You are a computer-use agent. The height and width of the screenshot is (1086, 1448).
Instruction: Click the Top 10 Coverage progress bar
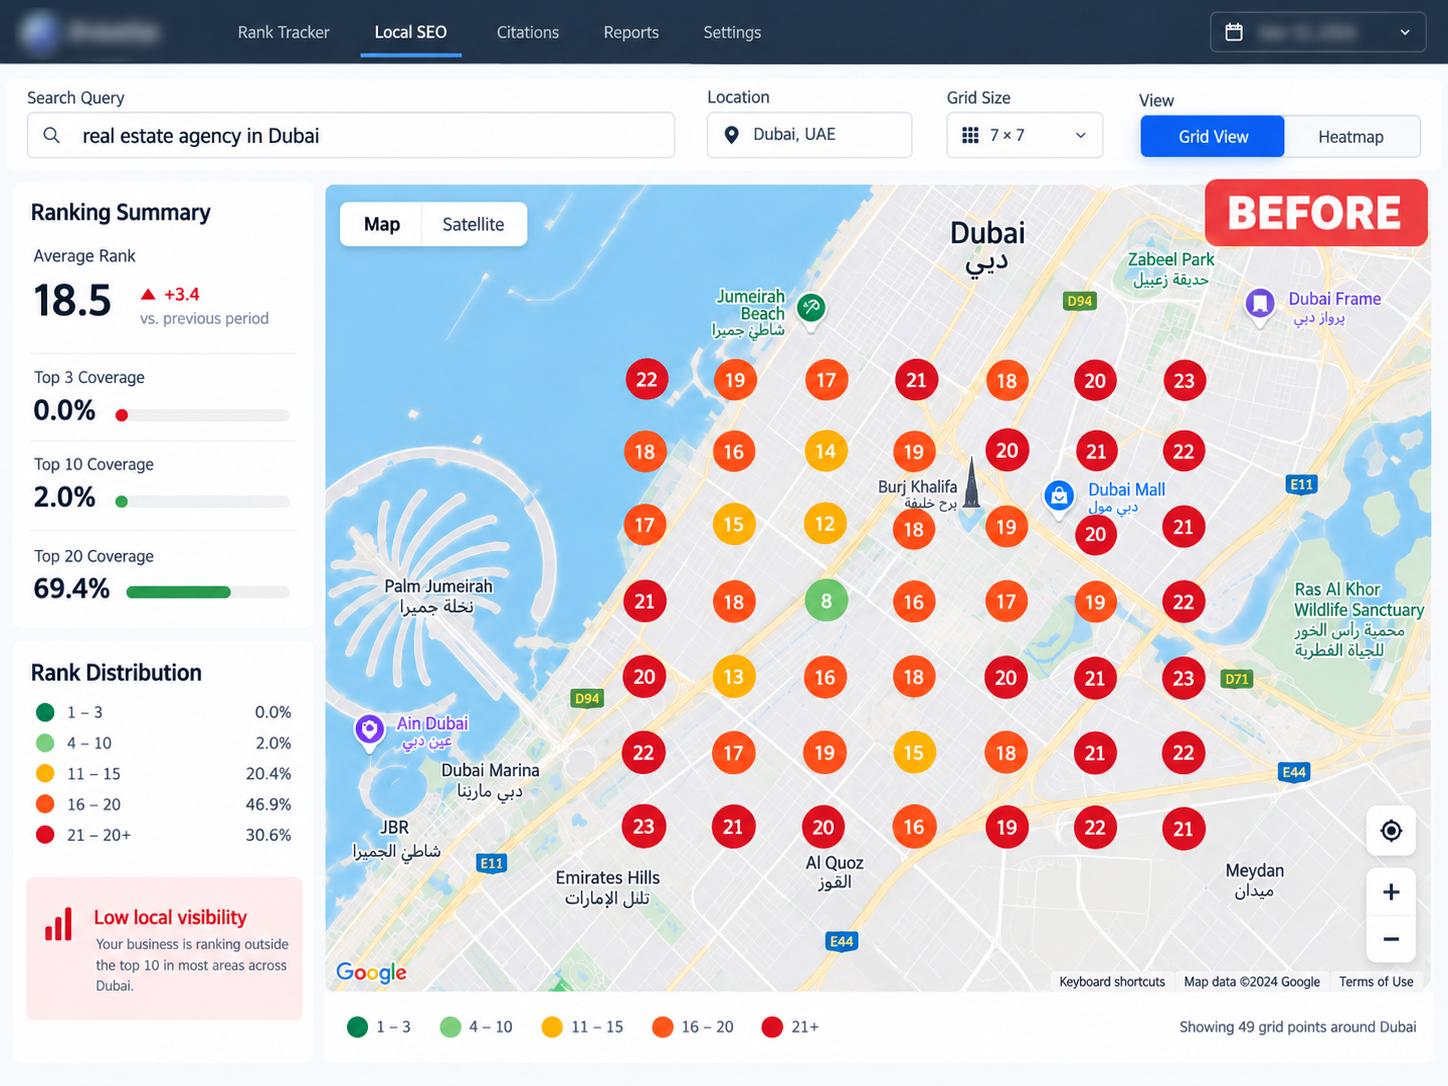click(x=203, y=502)
